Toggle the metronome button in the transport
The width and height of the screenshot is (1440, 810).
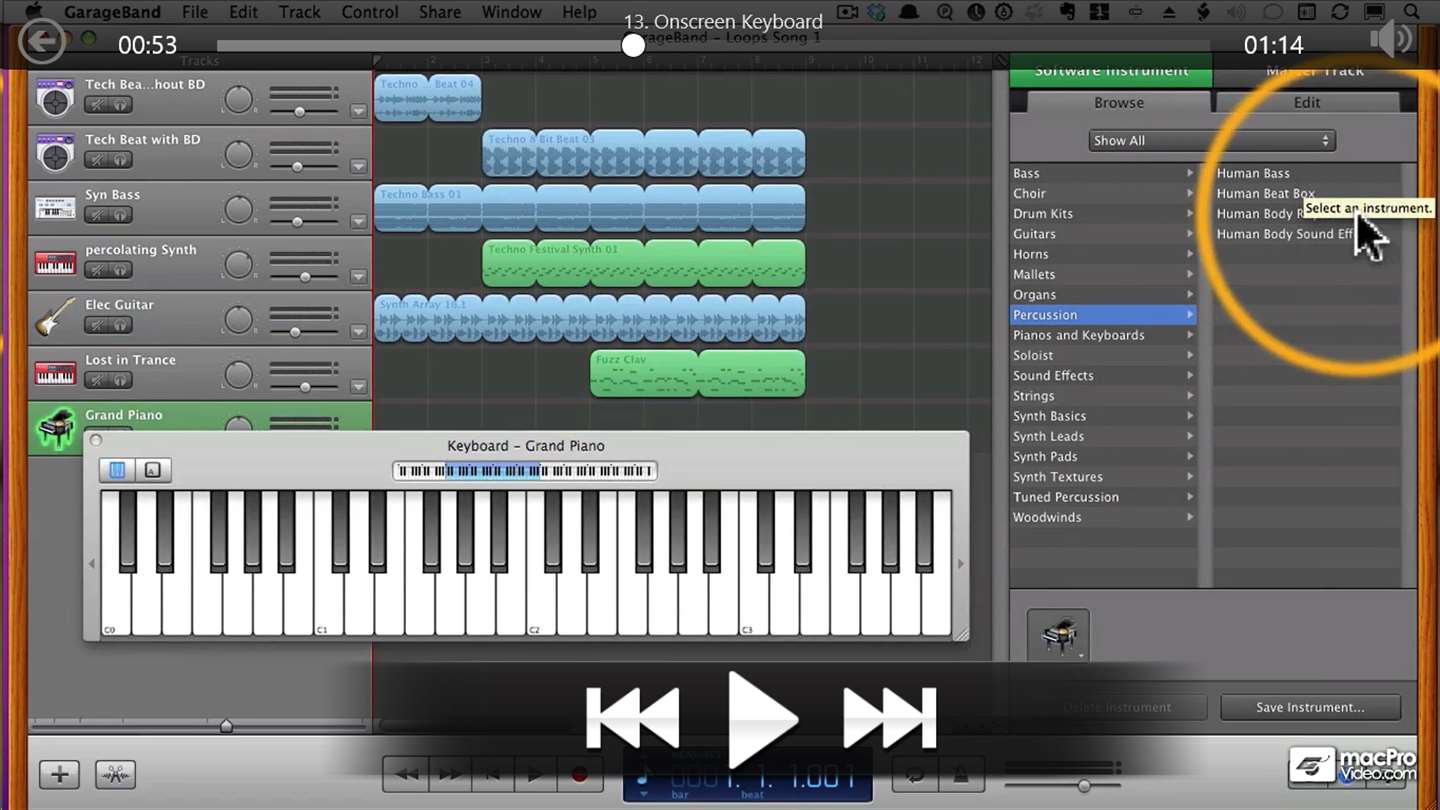tap(960, 774)
